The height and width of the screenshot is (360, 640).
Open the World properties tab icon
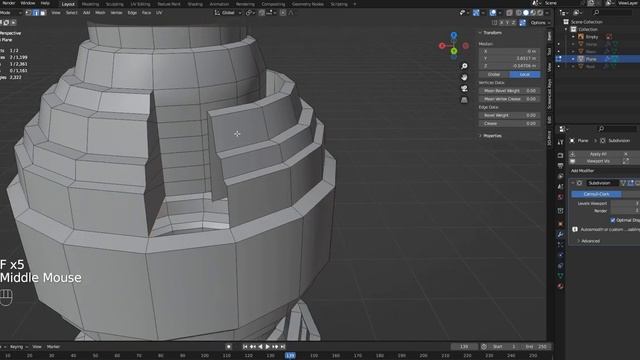click(x=560, y=197)
